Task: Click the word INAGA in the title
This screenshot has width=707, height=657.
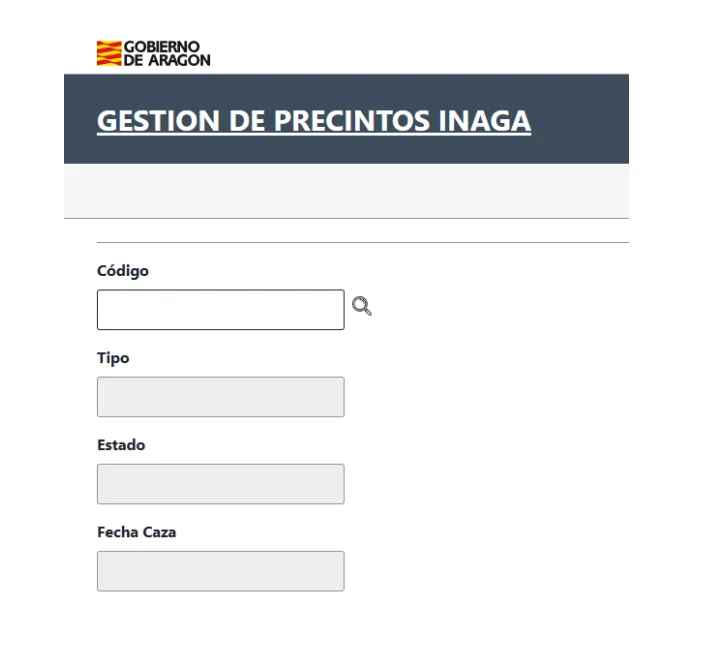Action: click(x=486, y=121)
